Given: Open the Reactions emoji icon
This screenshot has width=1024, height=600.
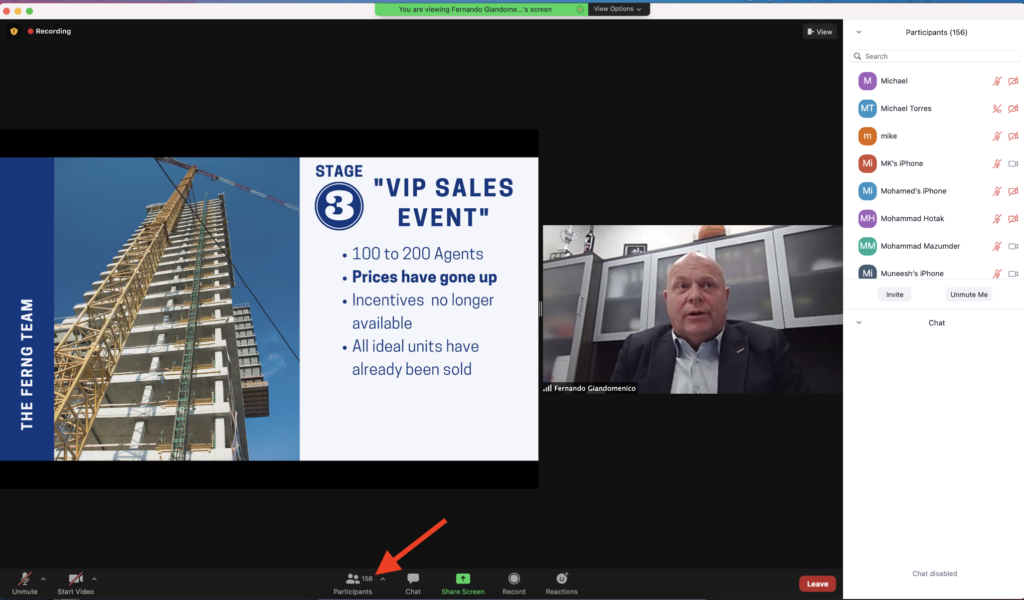Looking at the screenshot, I should click(561, 579).
